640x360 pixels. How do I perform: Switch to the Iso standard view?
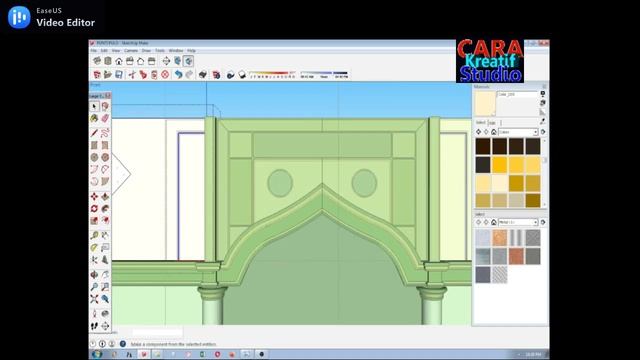(97, 61)
